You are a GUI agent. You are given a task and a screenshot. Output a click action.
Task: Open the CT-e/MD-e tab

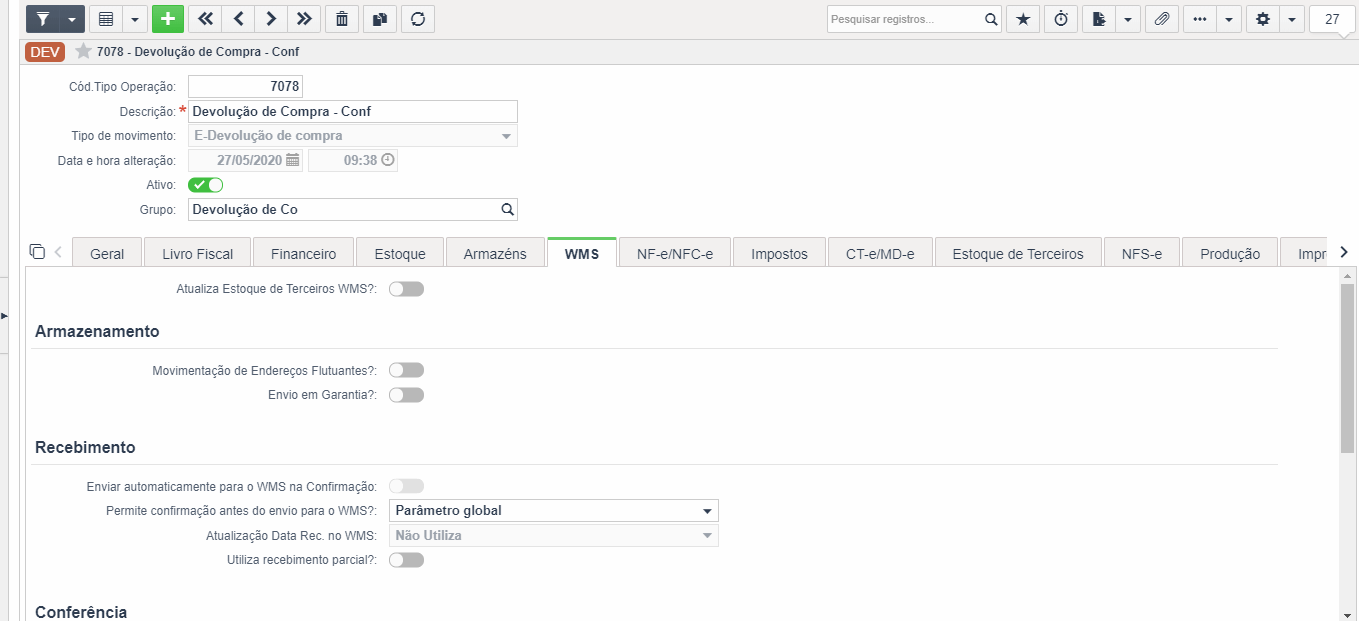click(880, 254)
